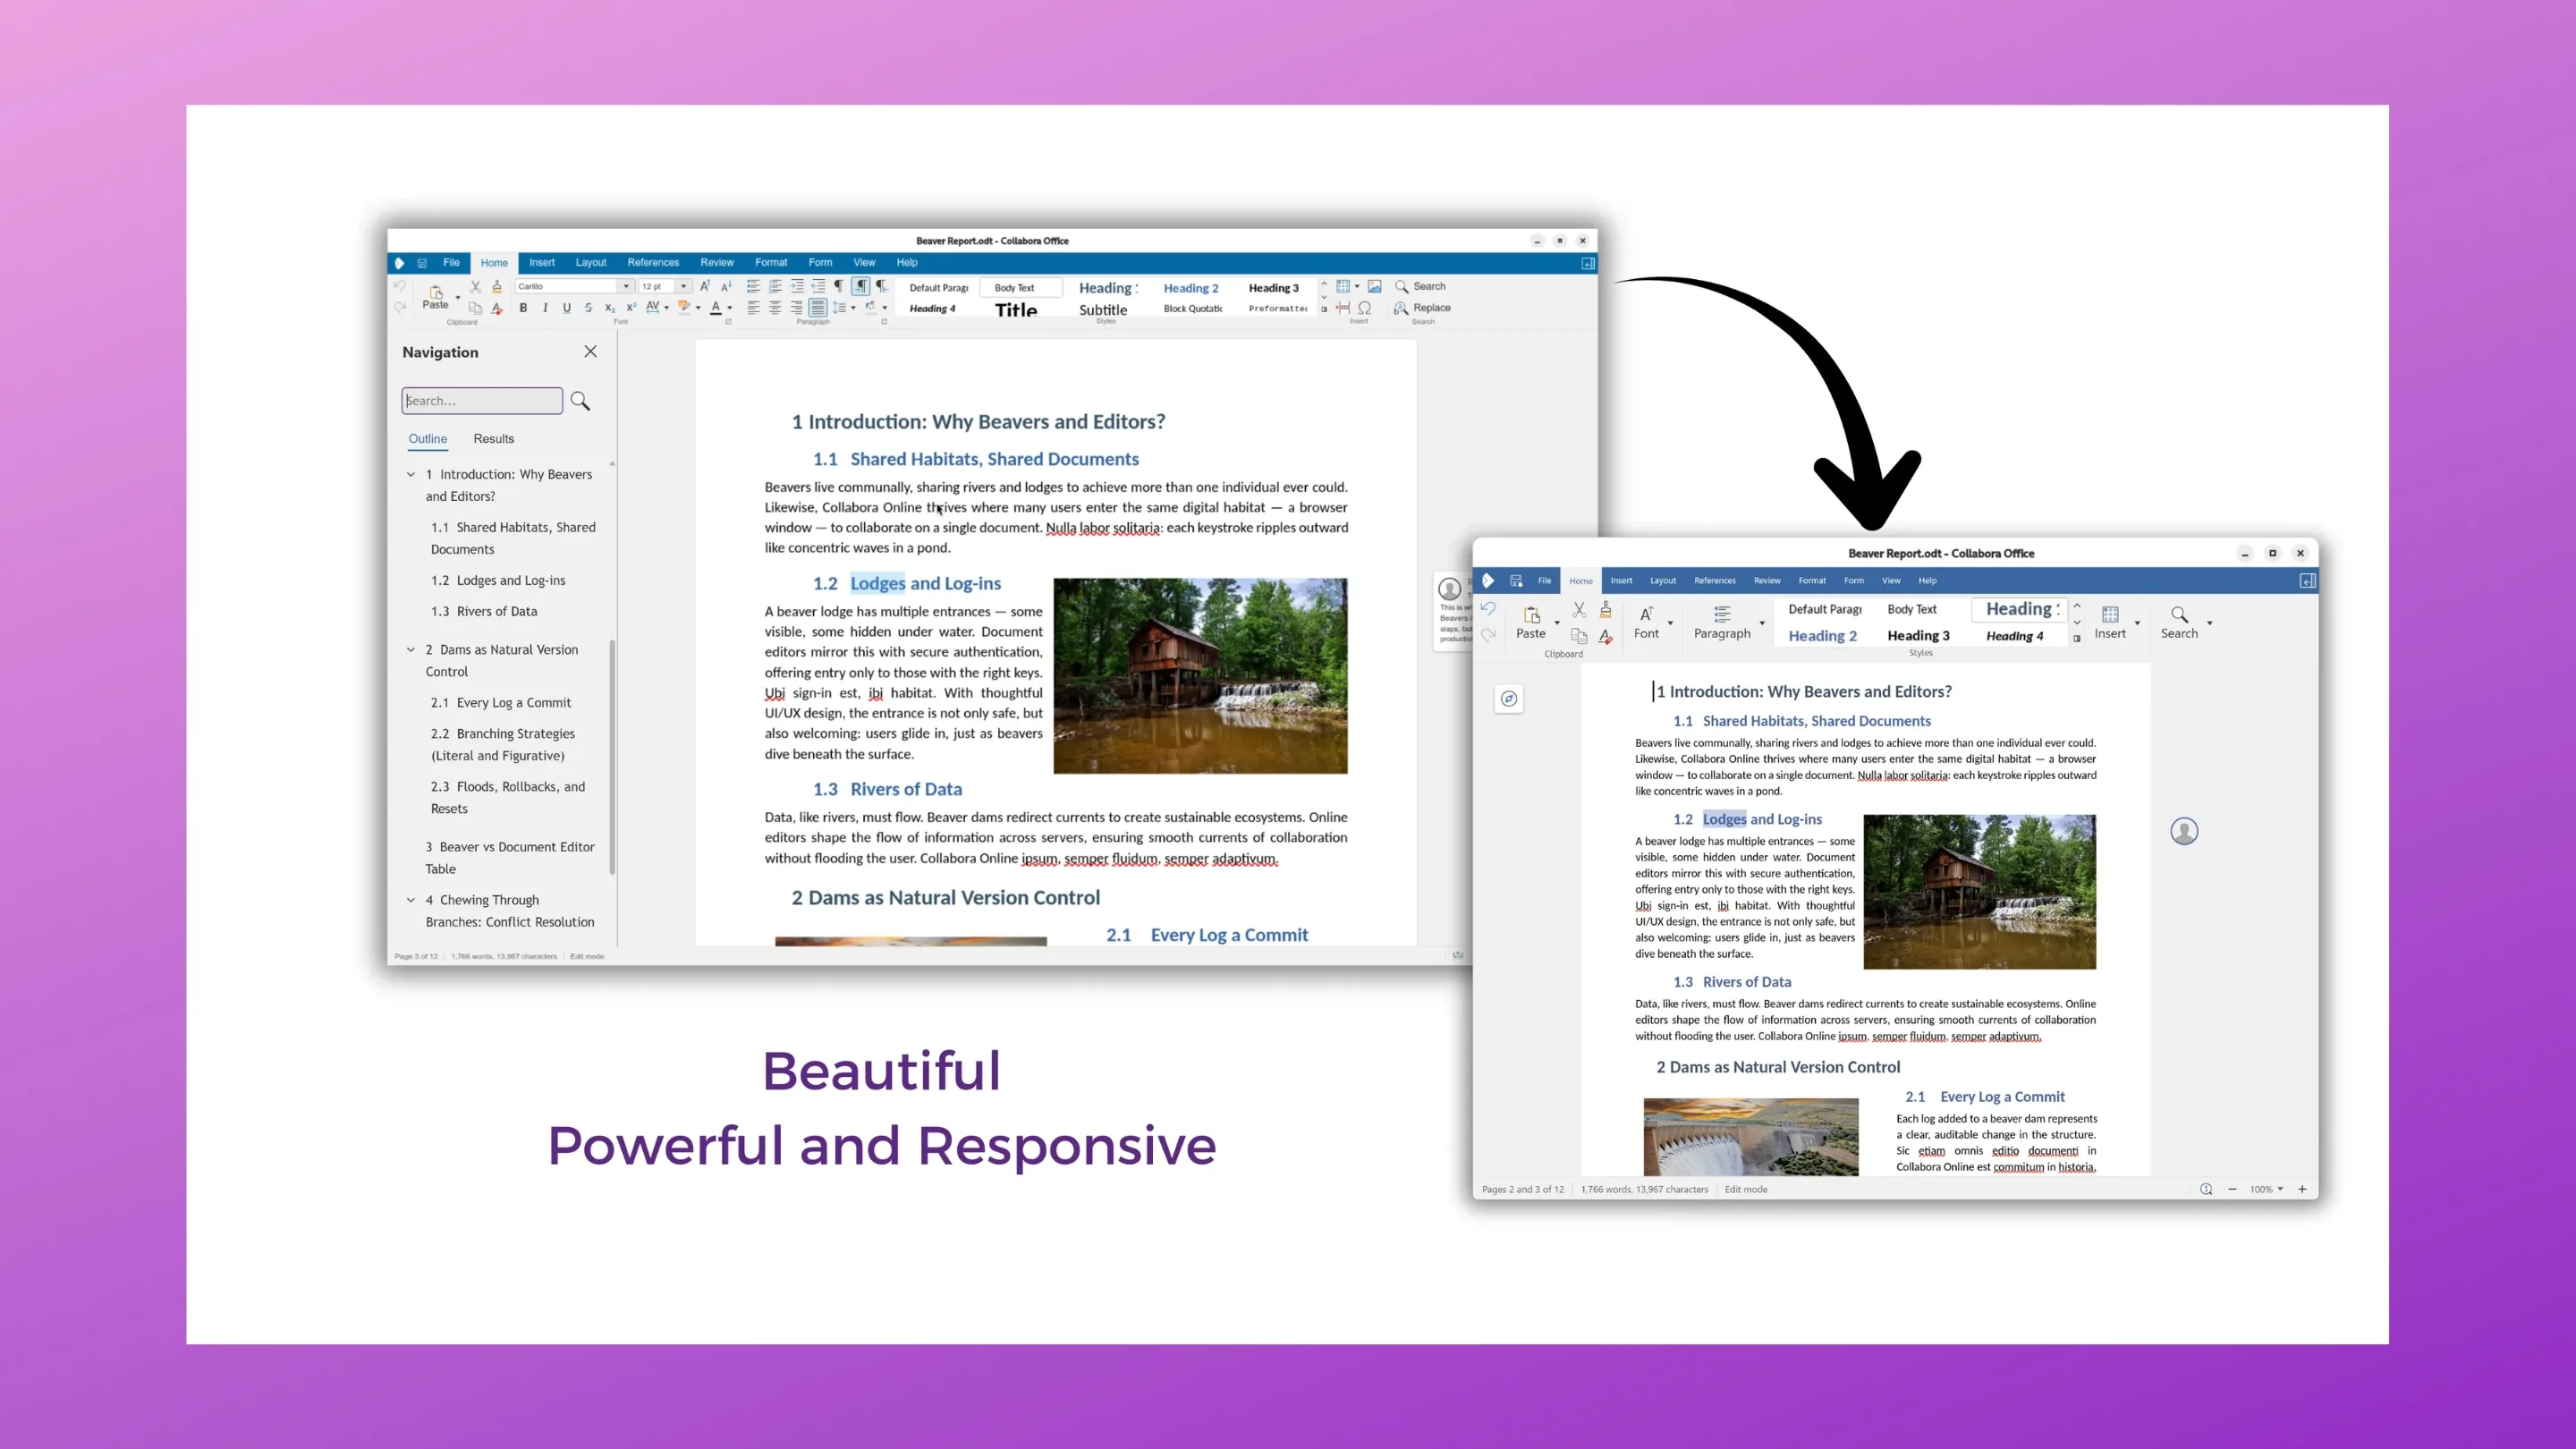
Task: Click the Copy icon in Clipboard group
Action: point(477,308)
